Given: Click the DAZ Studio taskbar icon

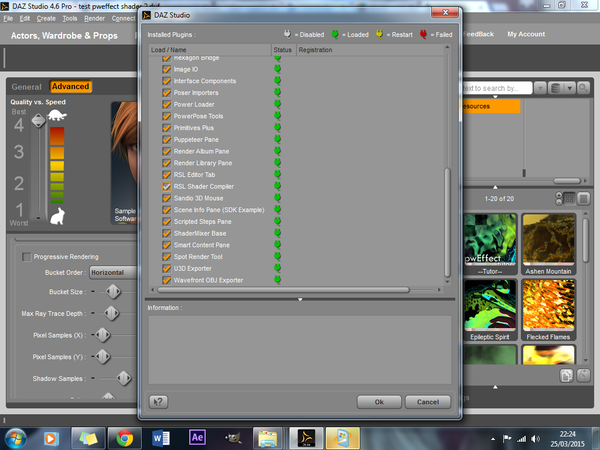Looking at the screenshot, I should [306, 438].
